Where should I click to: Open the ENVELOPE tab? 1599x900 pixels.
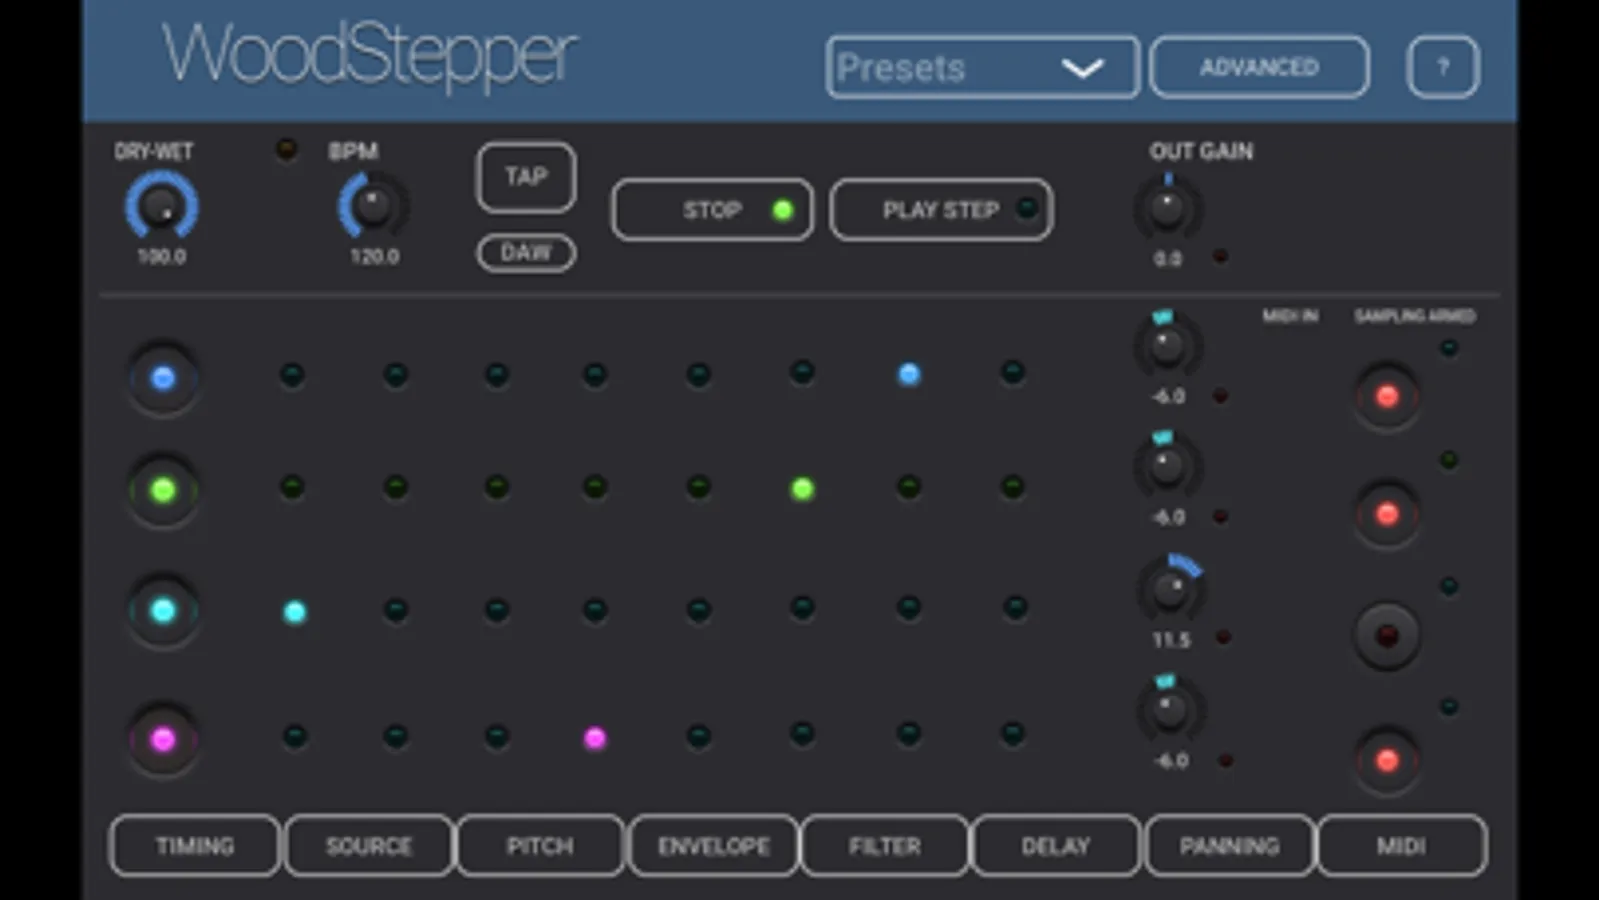[x=714, y=846]
